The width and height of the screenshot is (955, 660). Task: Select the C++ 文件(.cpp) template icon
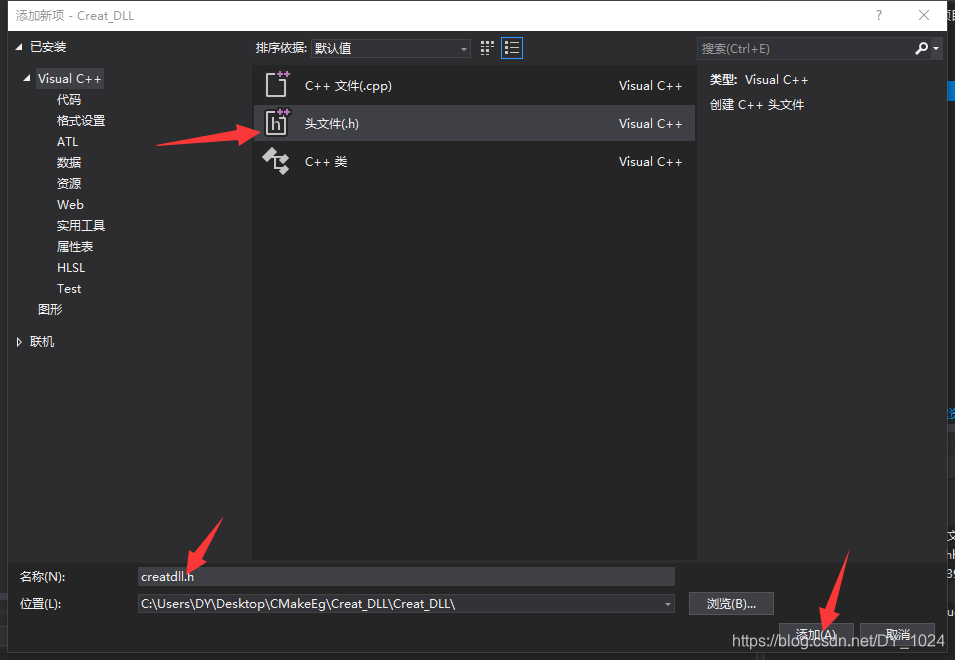[x=277, y=85]
